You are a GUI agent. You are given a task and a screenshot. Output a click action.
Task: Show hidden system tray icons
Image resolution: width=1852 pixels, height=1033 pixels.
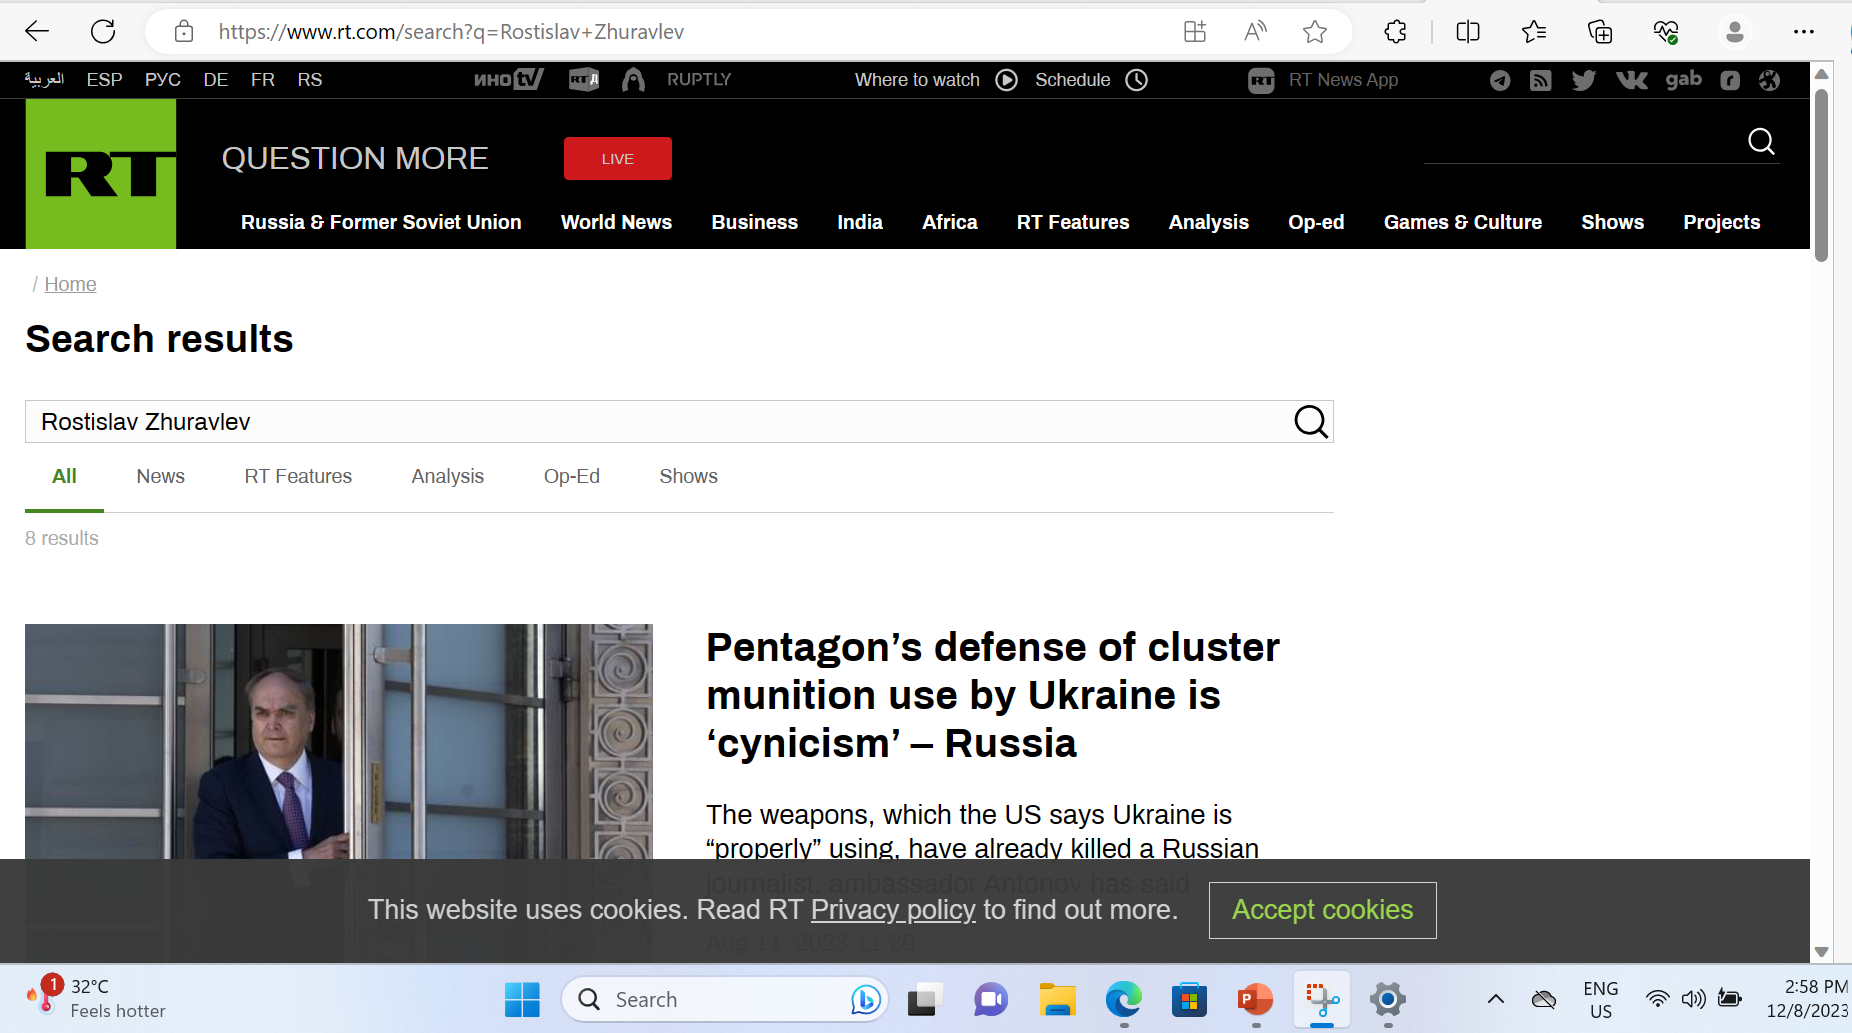(x=1496, y=999)
